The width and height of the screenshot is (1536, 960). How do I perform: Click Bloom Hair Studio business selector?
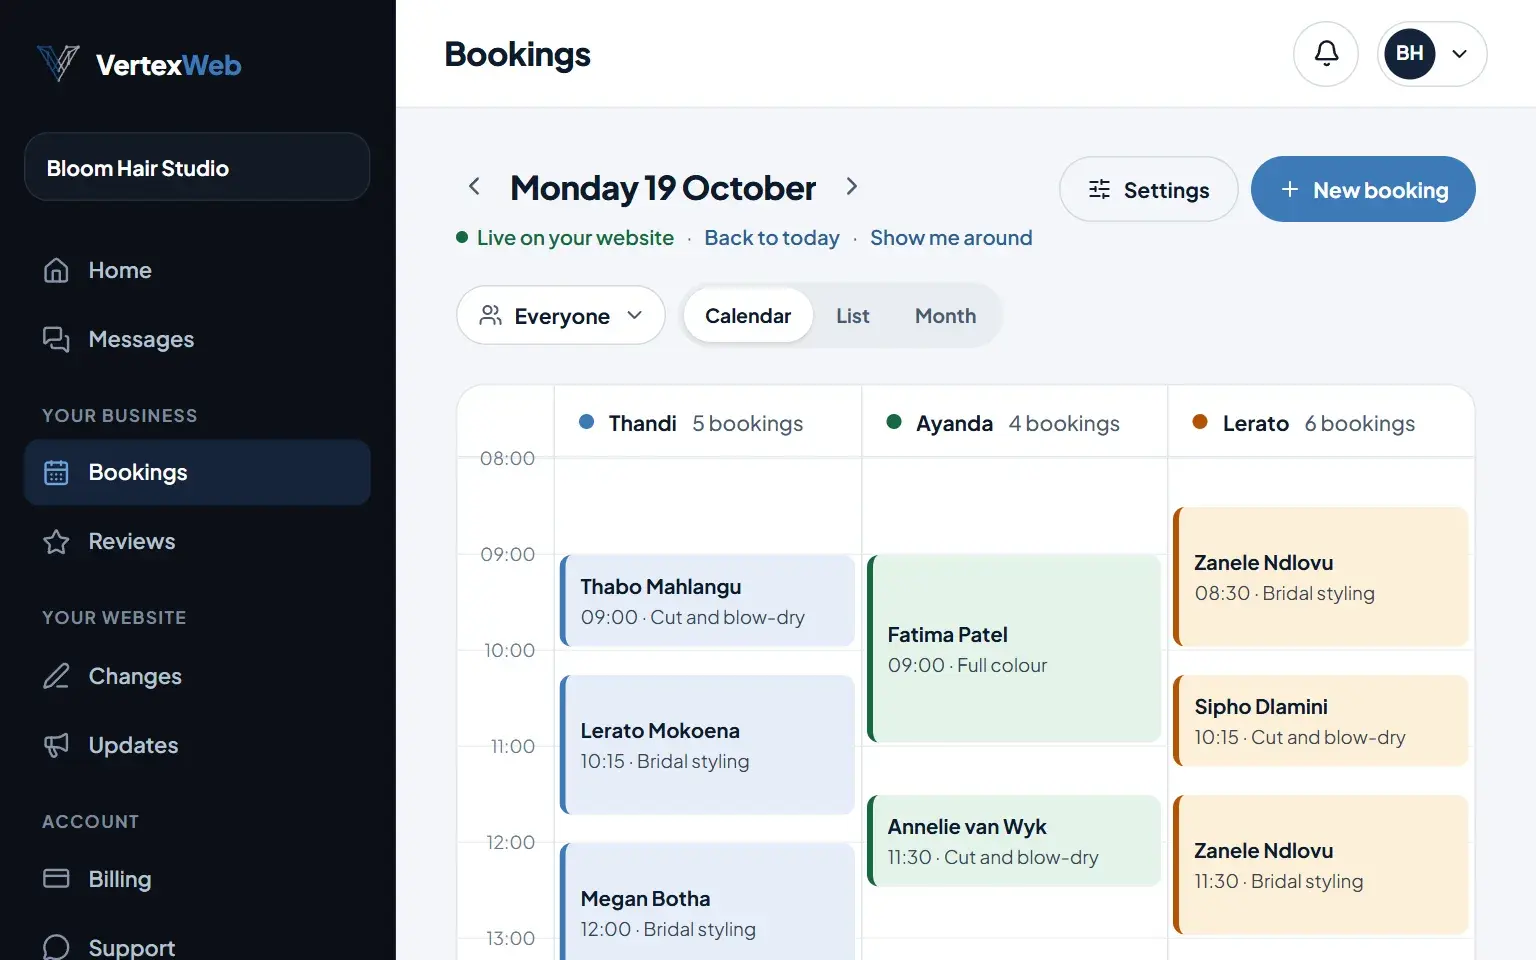coord(197,167)
